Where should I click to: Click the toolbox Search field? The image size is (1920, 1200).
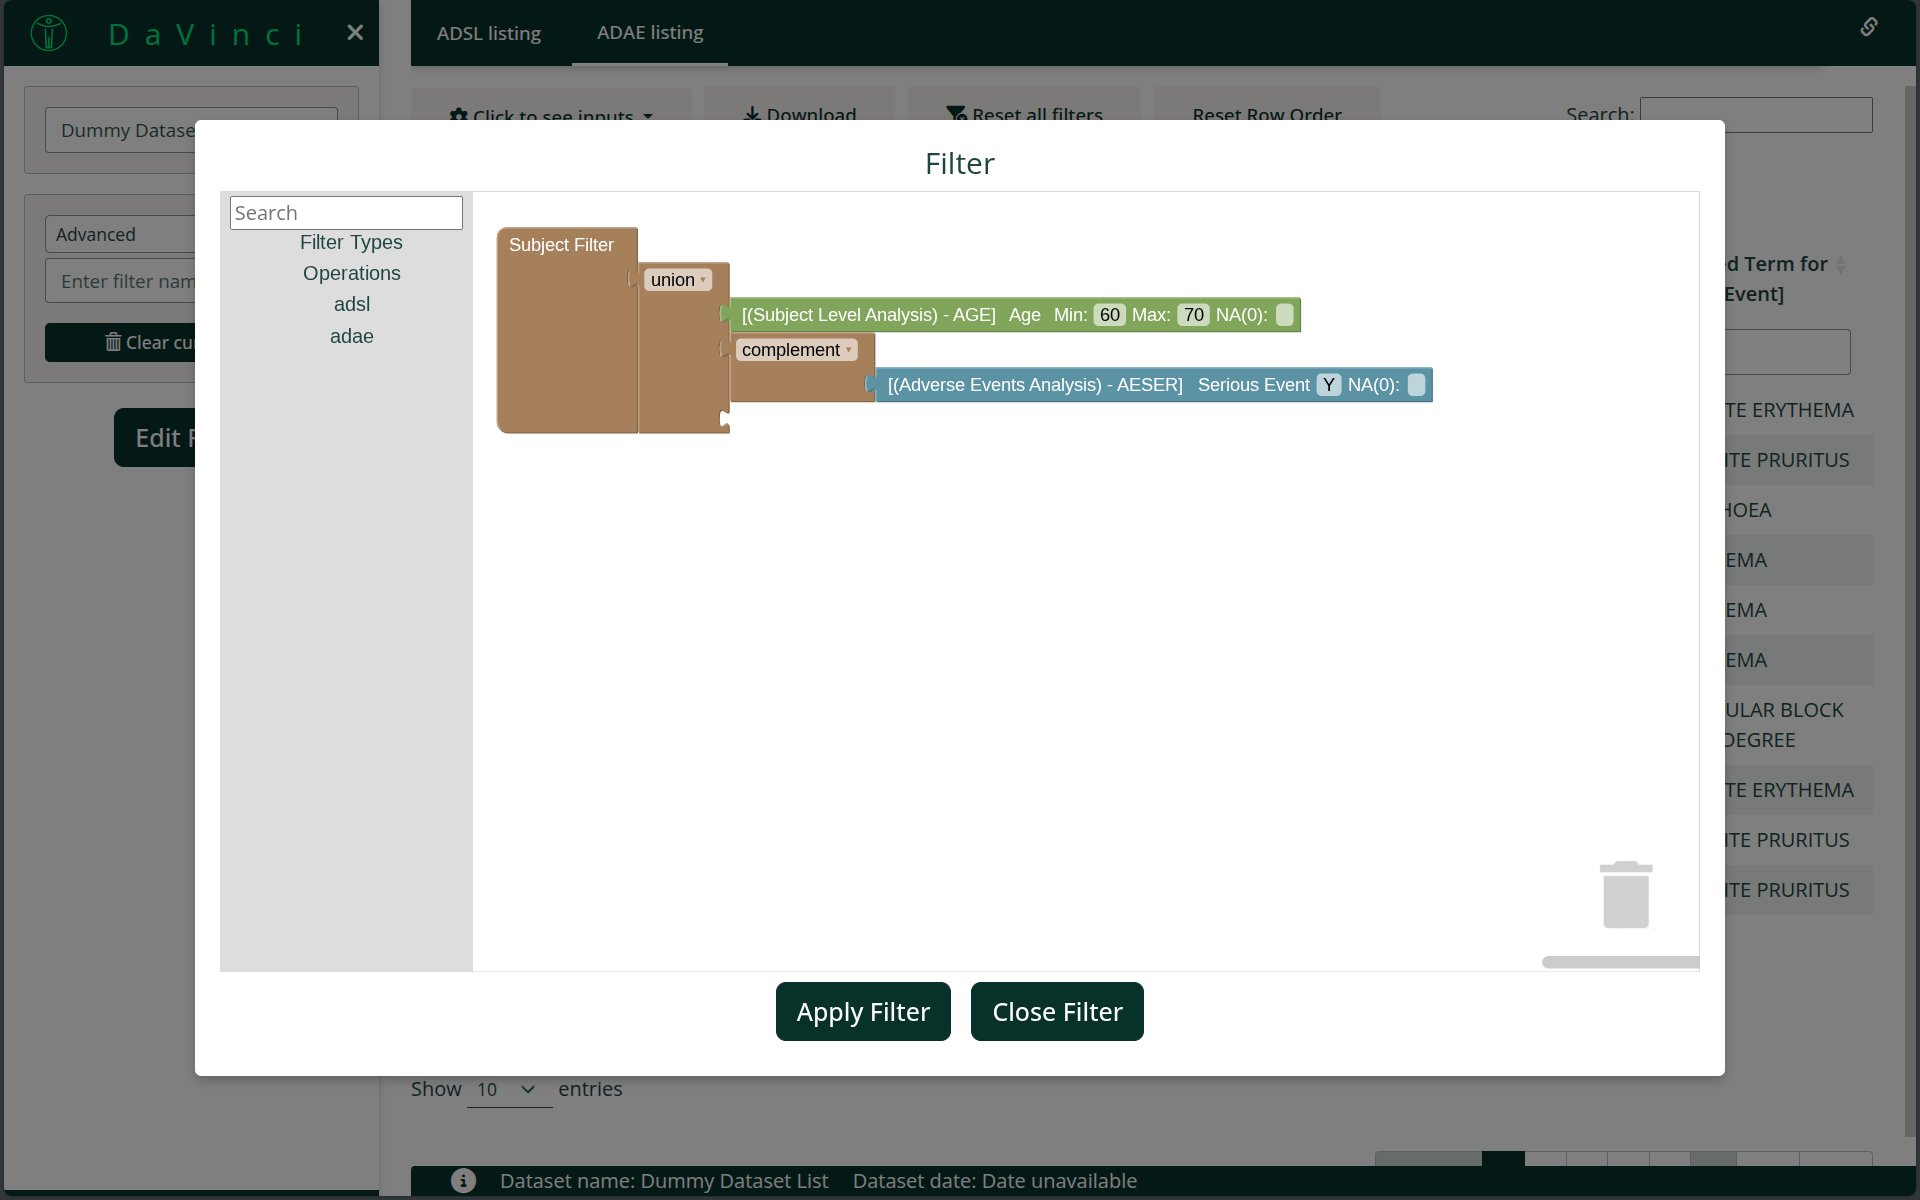346,213
